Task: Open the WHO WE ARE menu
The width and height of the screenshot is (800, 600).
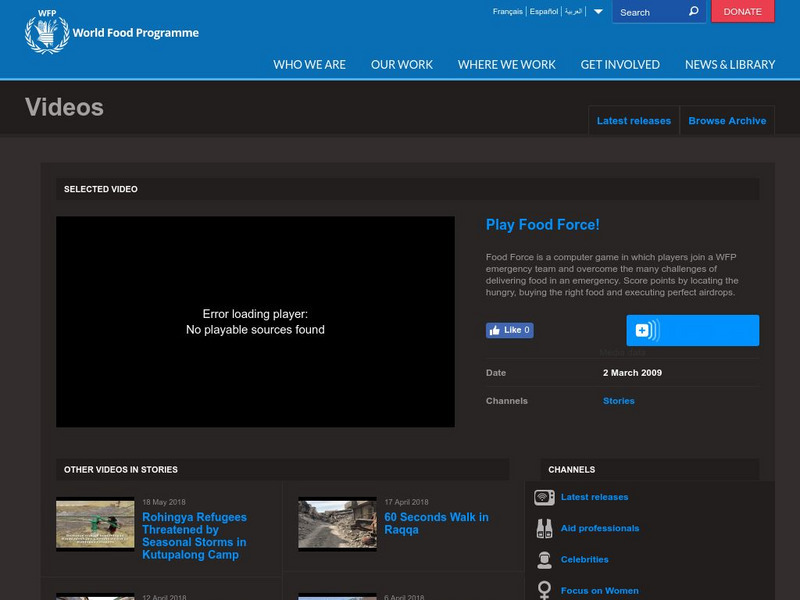Action: click(x=308, y=64)
